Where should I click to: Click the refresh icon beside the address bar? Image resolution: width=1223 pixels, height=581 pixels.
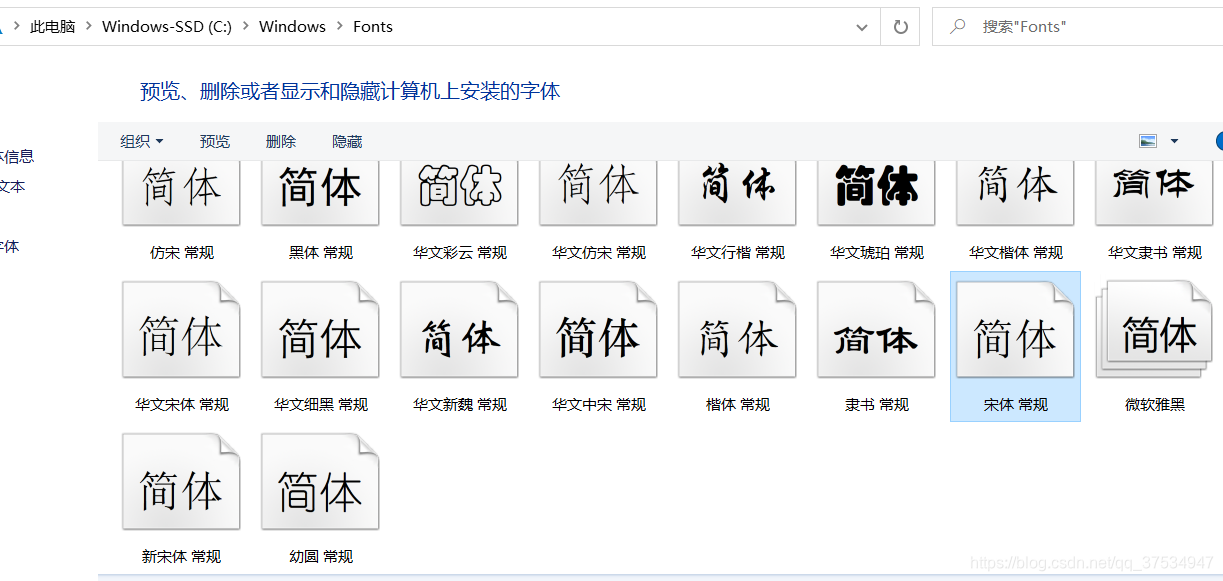899,26
